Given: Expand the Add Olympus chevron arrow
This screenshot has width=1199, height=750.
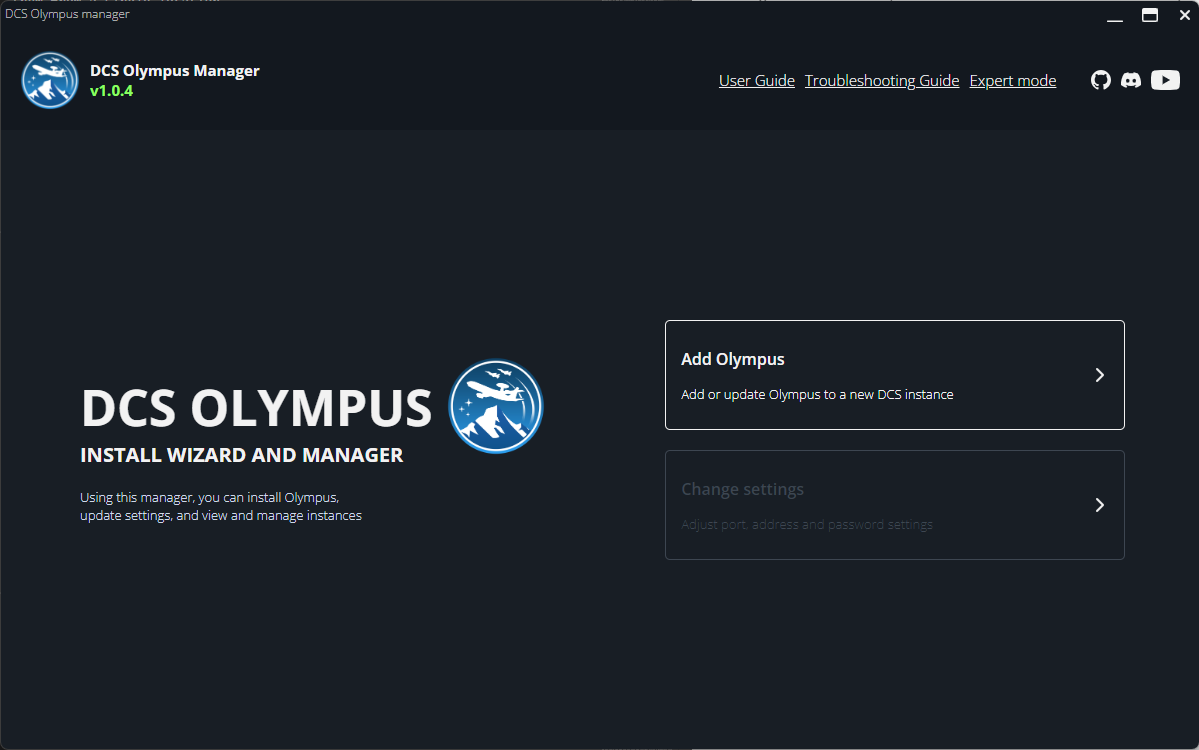Looking at the screenshot, I should tap(1099, 375).
